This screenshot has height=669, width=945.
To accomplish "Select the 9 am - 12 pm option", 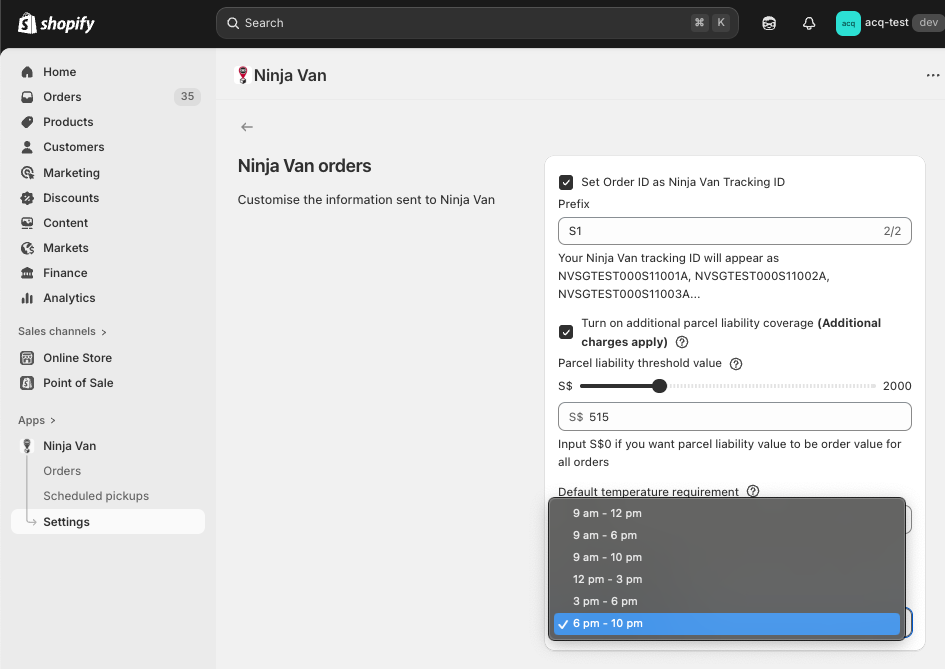I will 607,514.
